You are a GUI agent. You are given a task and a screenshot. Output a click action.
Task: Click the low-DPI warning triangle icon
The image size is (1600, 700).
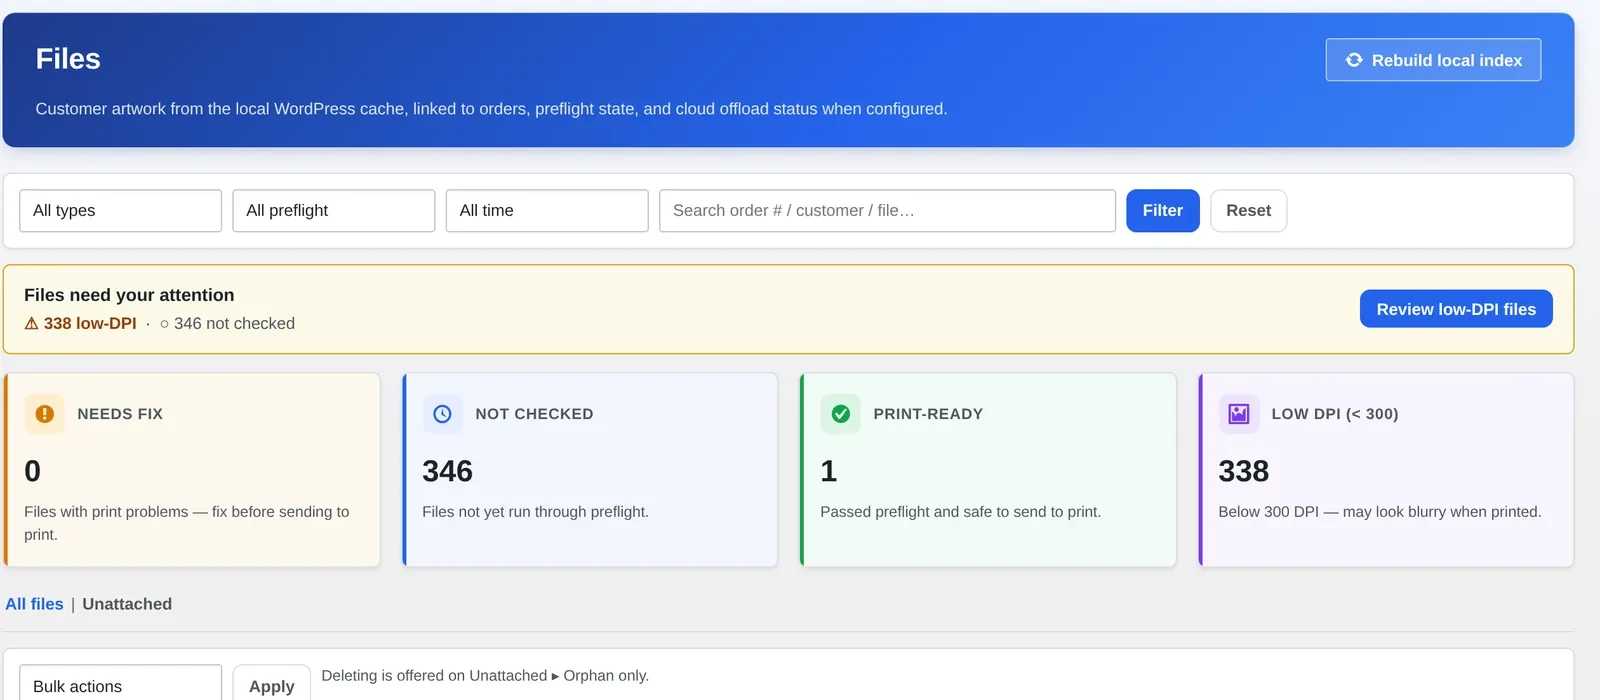31,324
